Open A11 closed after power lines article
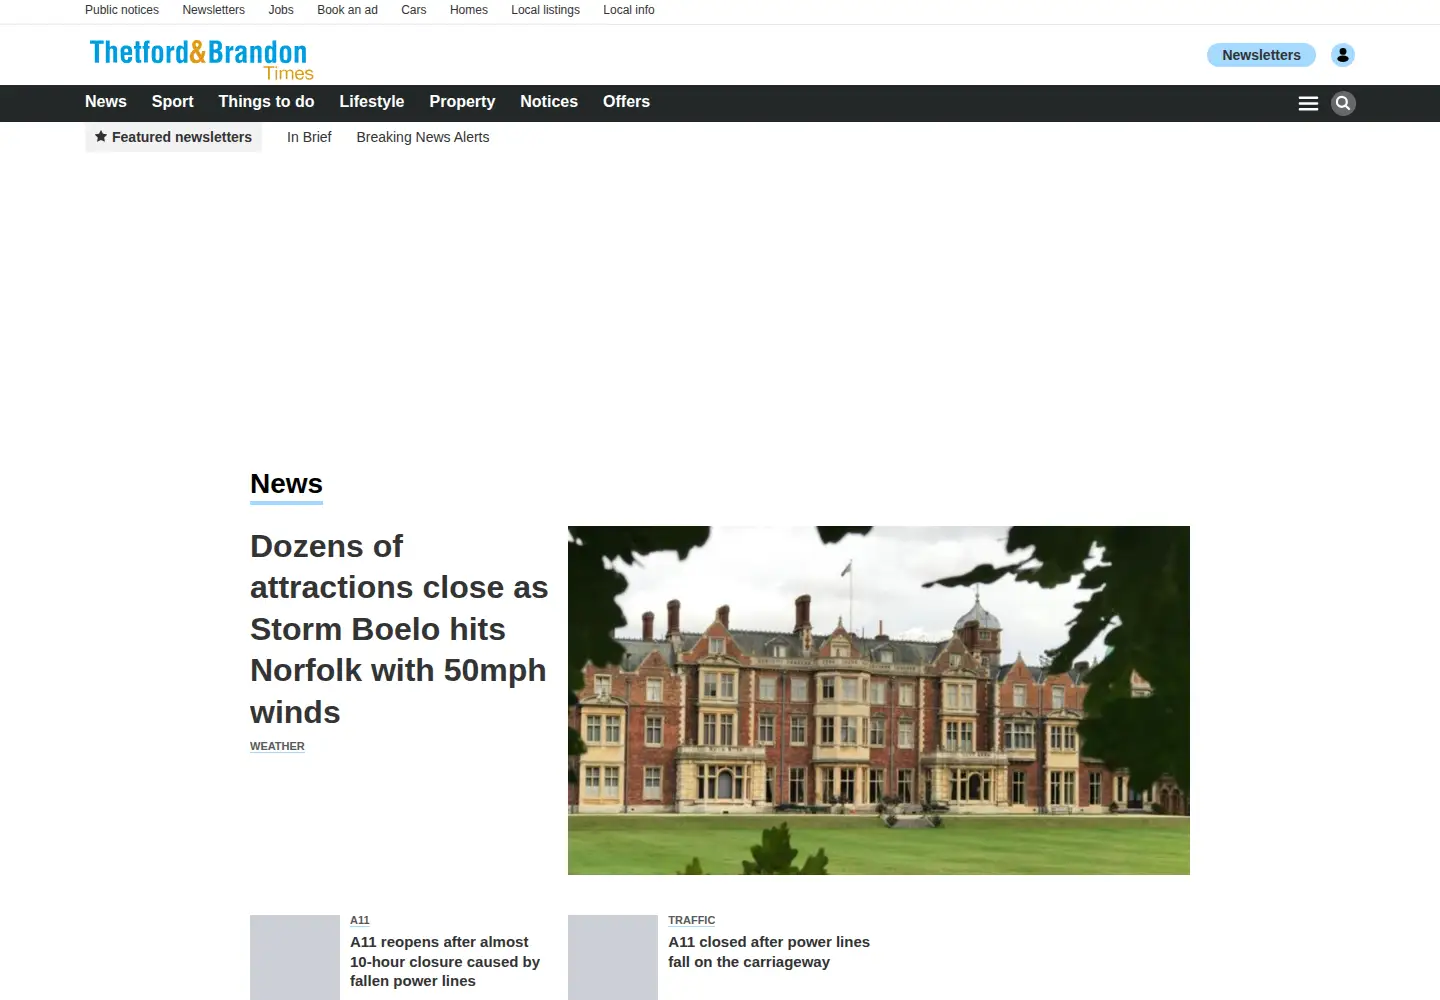Screen dimensions: 1440x1000 click(x=769, y=952)
